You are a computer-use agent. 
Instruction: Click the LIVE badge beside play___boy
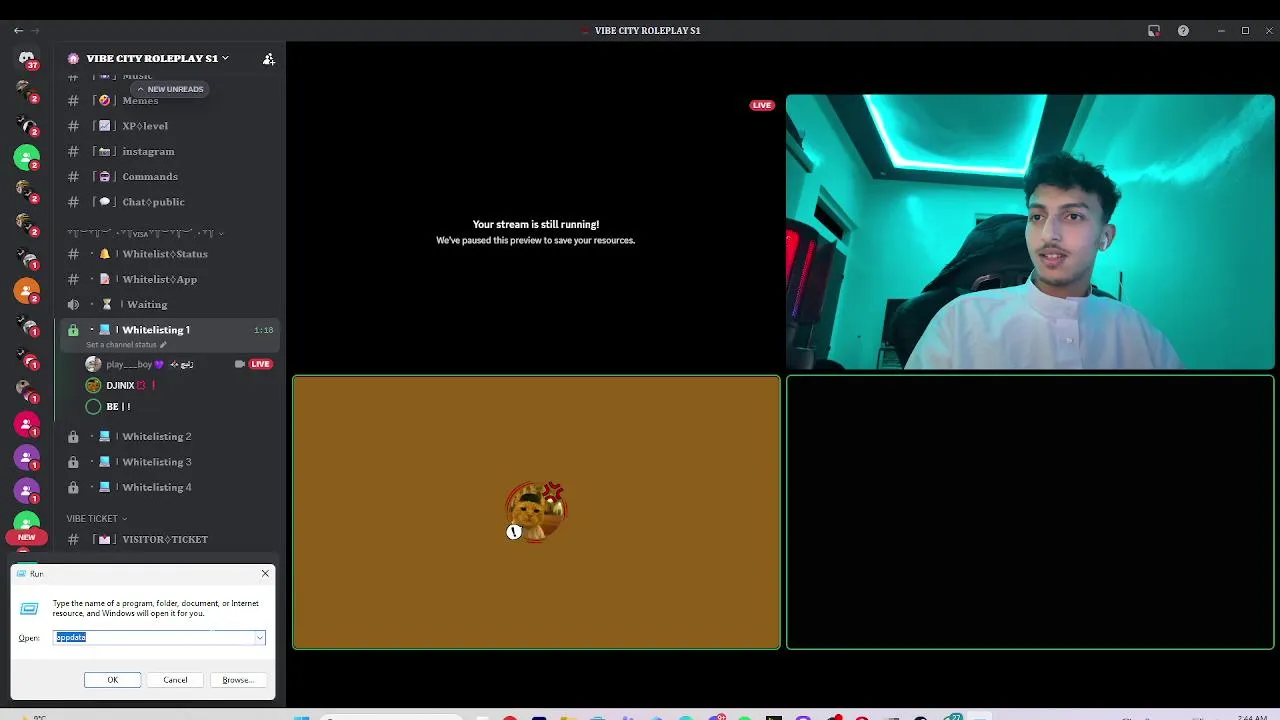[x=260, y=364]
